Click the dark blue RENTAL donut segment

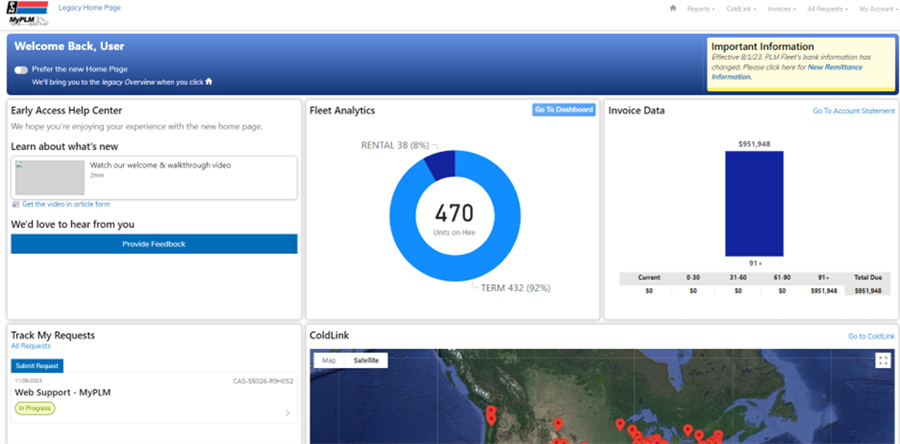coord(438,163)
